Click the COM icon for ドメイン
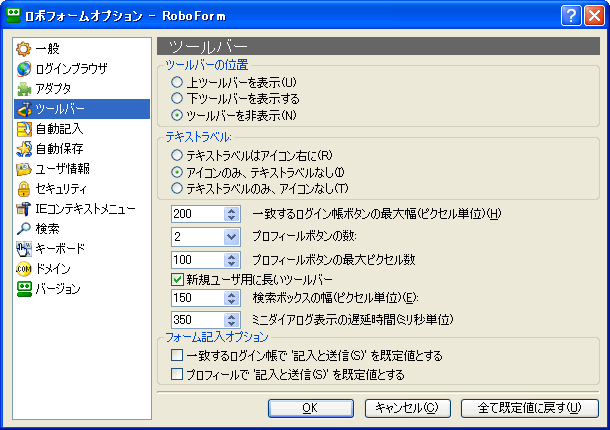 click(23, 269)
